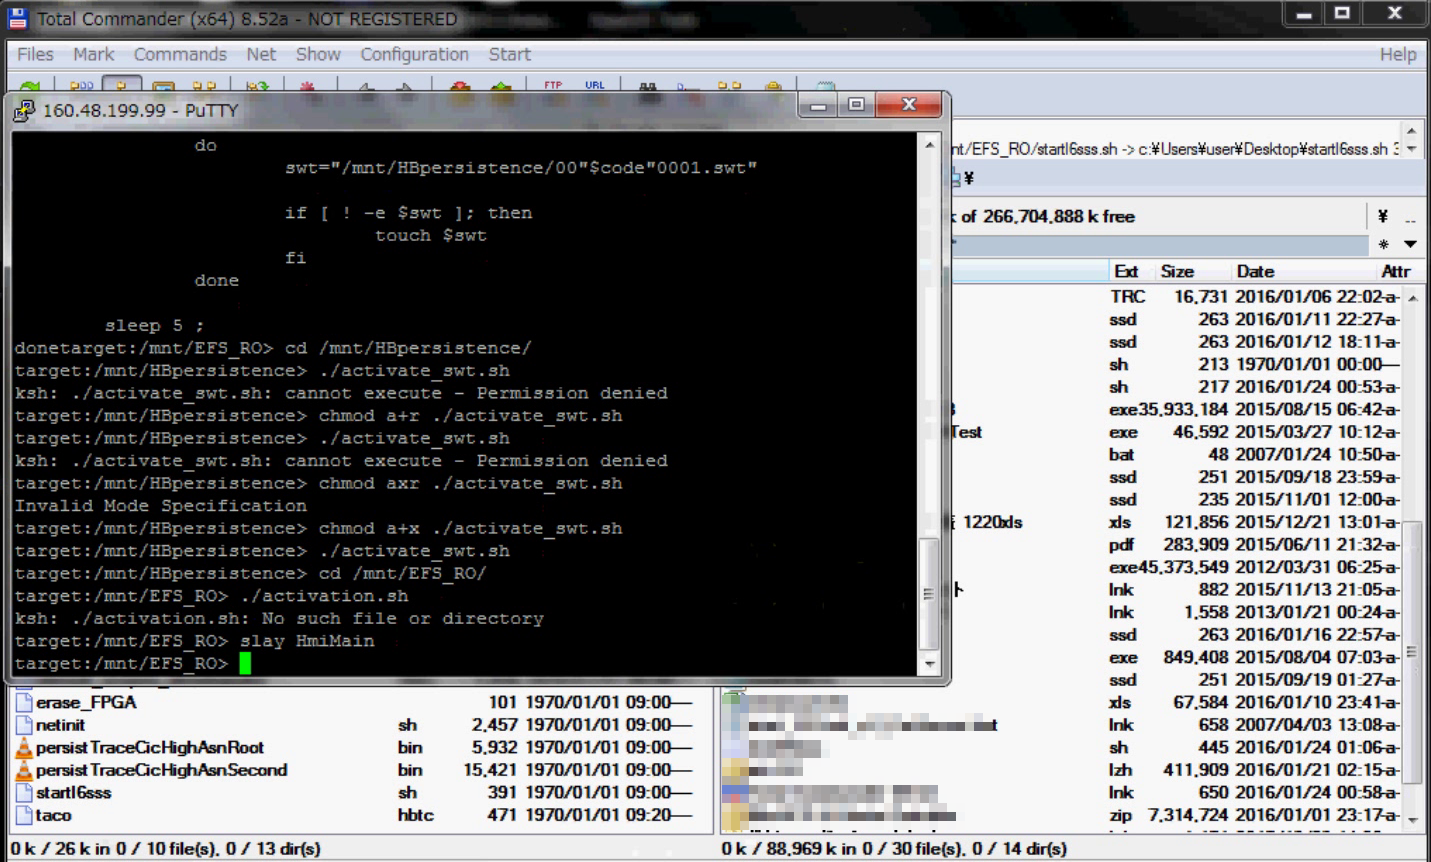Sort right panel by Attr column
1431x862 pixels.
1395,271
